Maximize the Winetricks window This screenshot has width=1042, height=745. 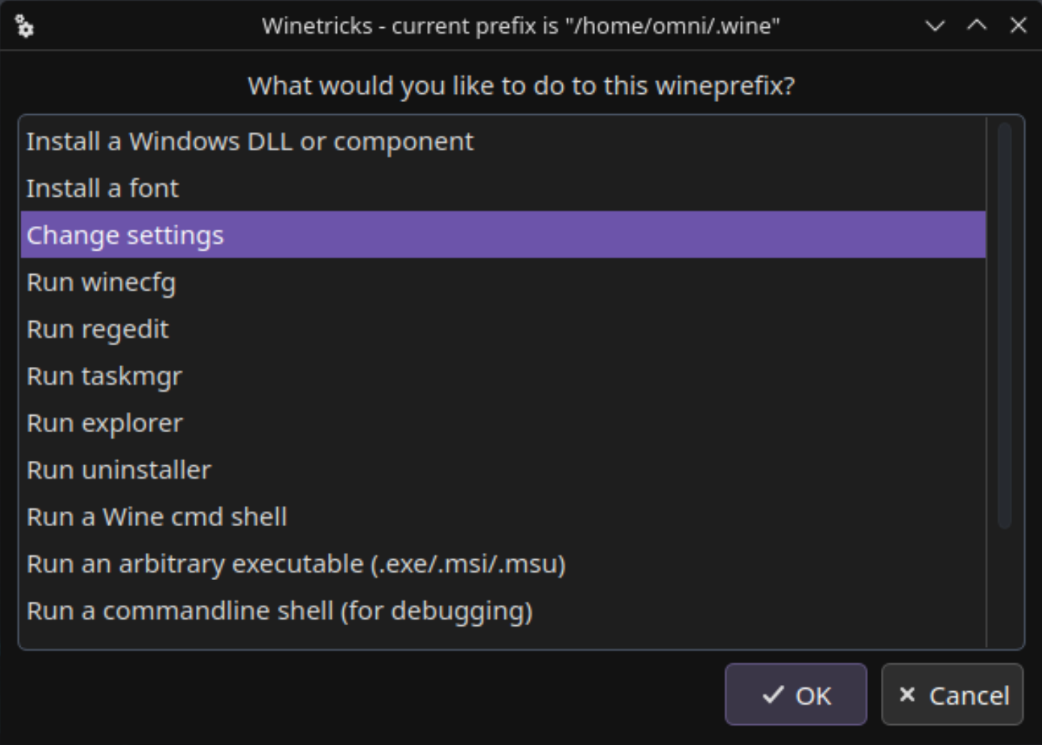pyautogui.click(x=977, y=27)
